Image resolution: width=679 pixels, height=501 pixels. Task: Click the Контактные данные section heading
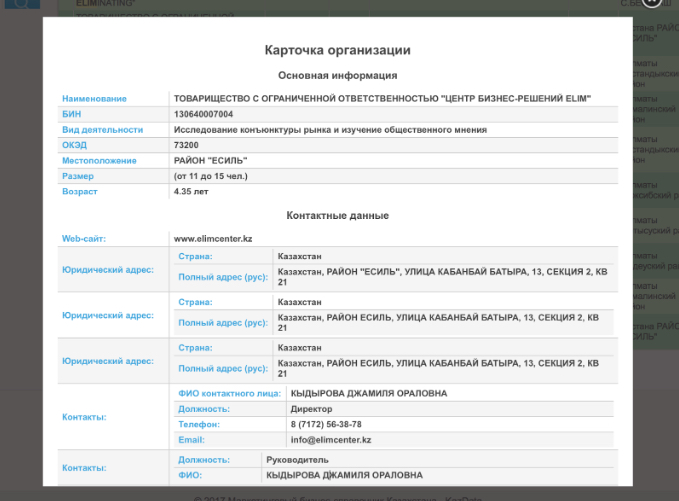pos(338,216)
